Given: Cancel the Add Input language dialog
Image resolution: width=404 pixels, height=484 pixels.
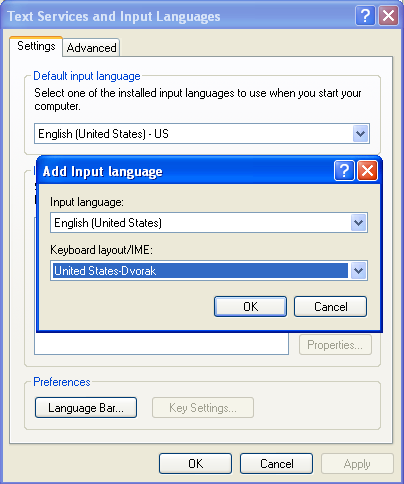Looking at the screenshot, I should click(x=331, y=306).
